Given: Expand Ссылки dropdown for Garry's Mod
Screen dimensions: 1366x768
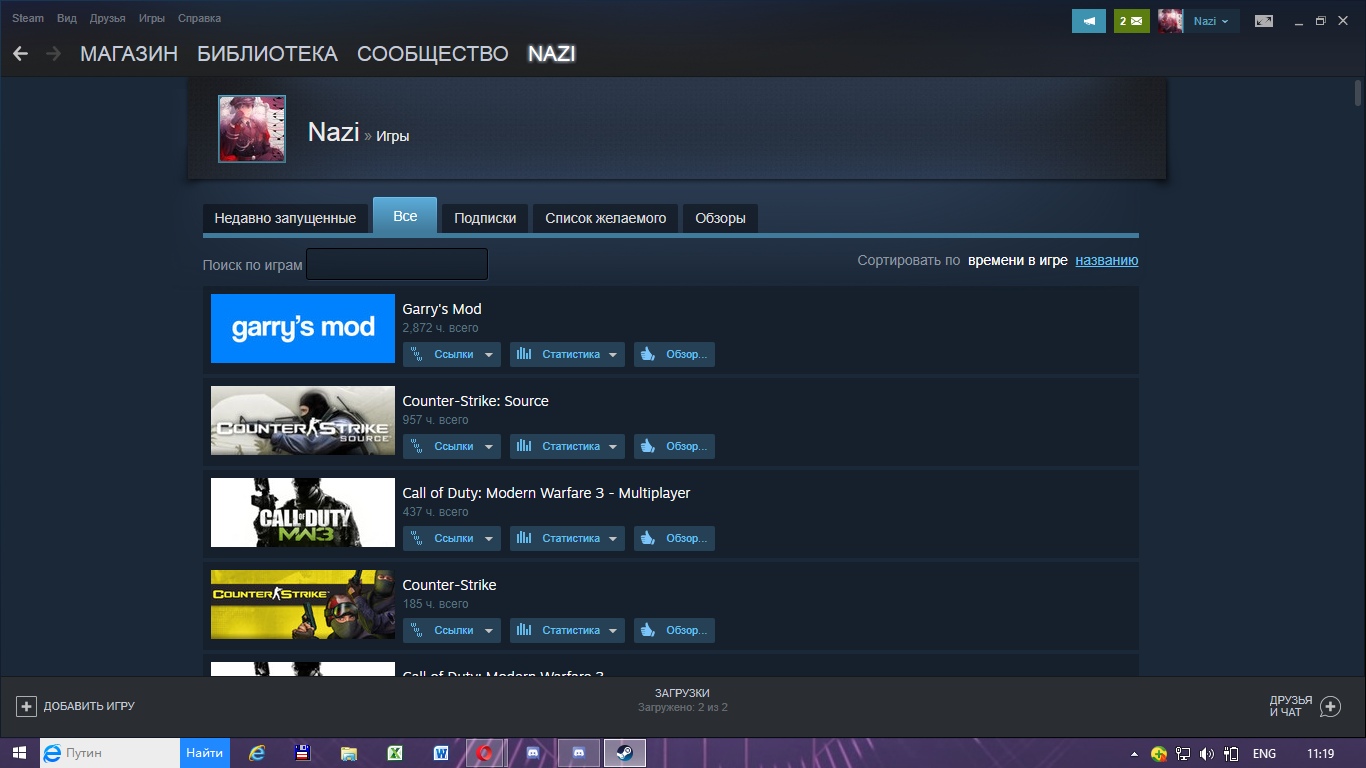Looking at the screenshot, I should 452,354.
